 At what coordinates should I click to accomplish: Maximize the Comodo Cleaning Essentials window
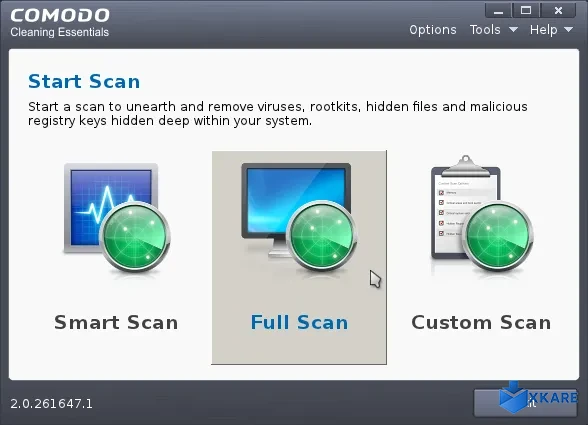tap(526, 11)
